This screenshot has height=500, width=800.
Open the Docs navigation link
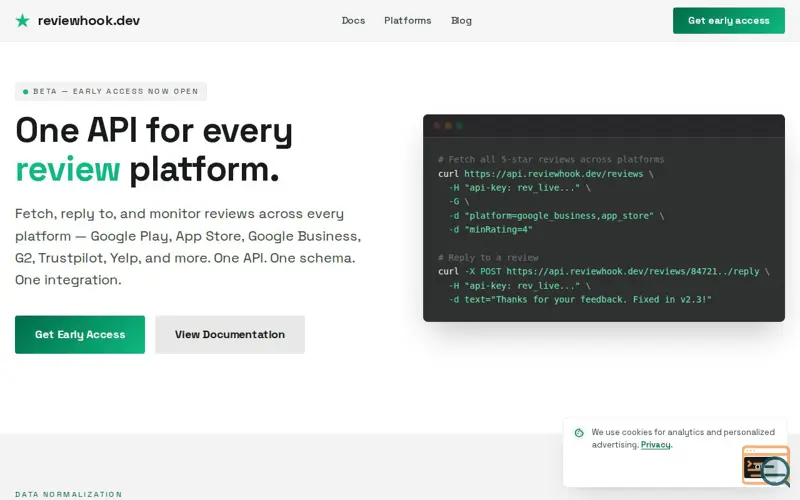tap(353, 20)
